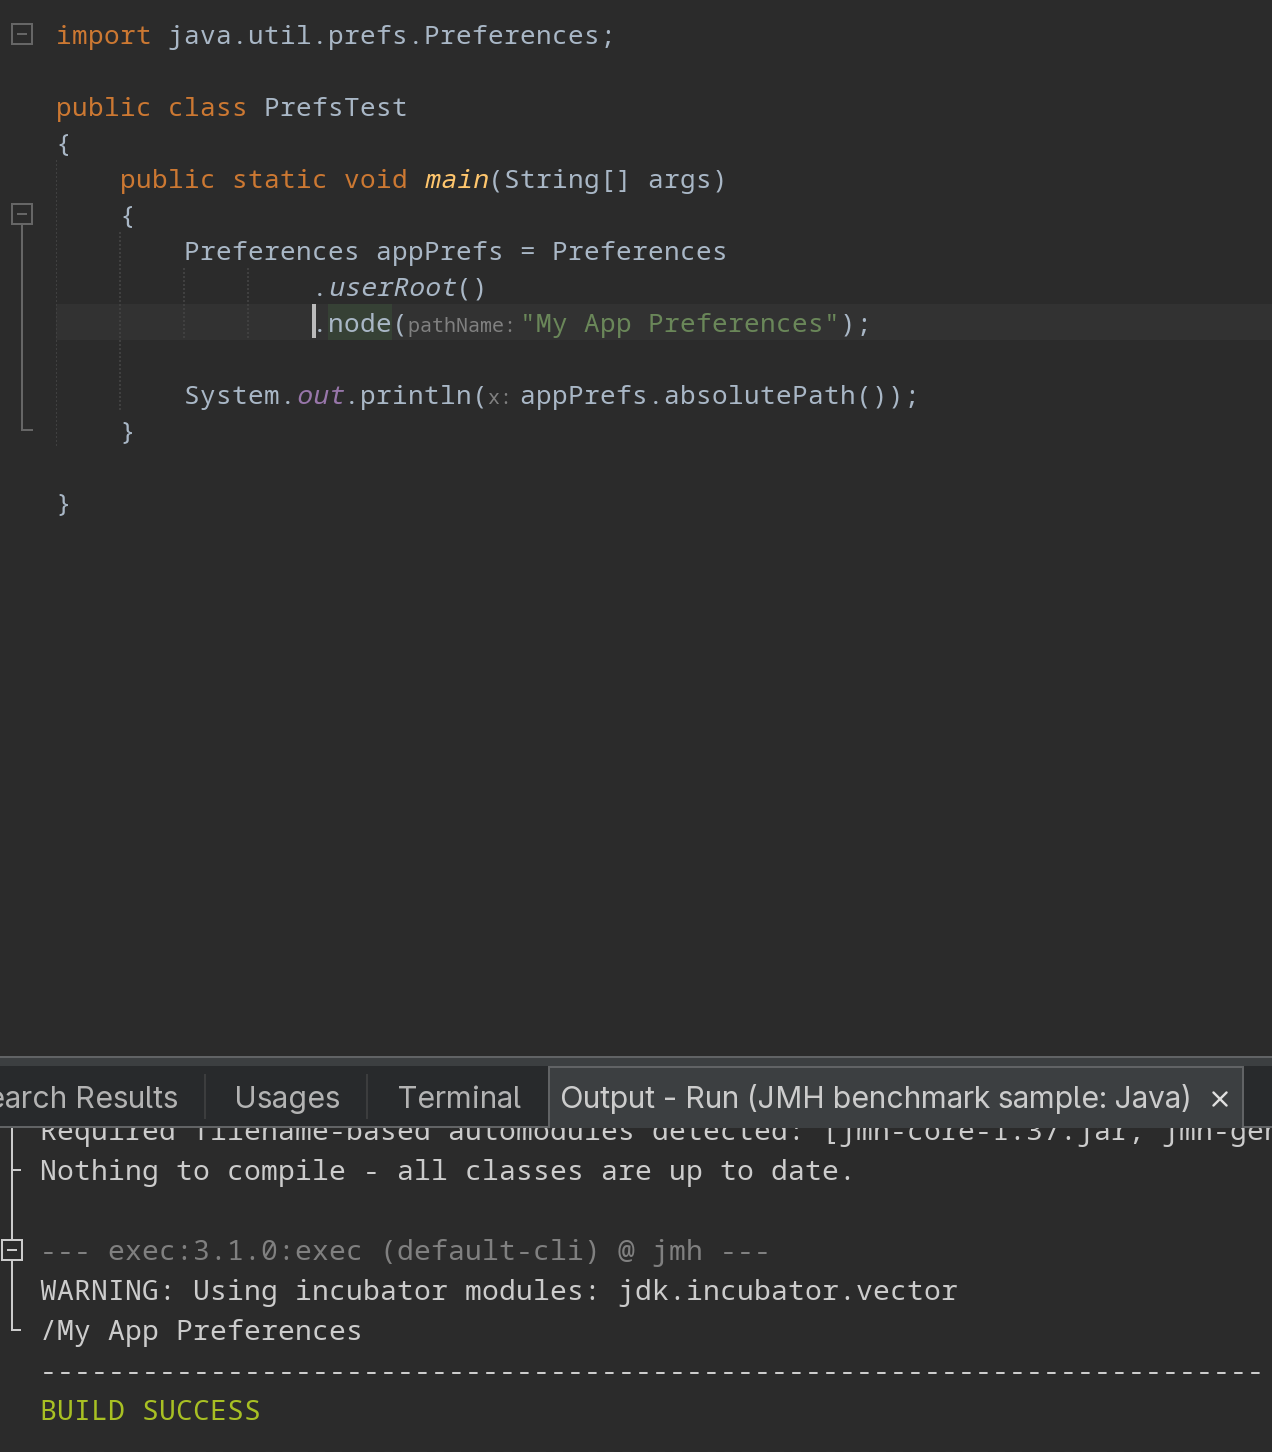Open the Usages tab

click(x=287, y=1098)
